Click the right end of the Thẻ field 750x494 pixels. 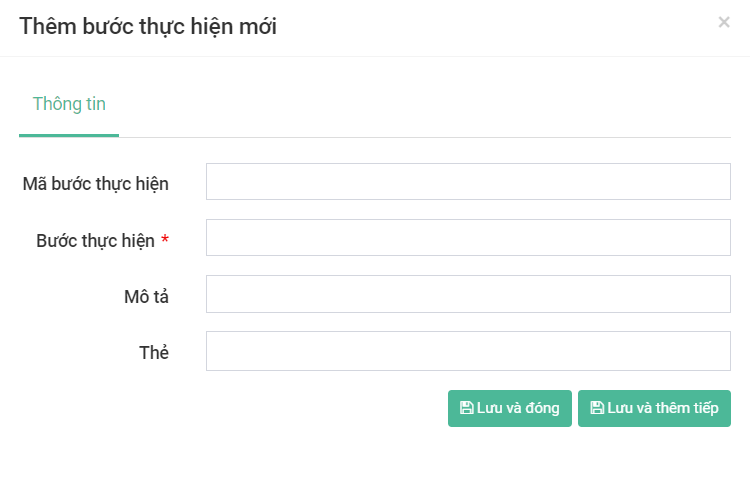tap(715, 351)
